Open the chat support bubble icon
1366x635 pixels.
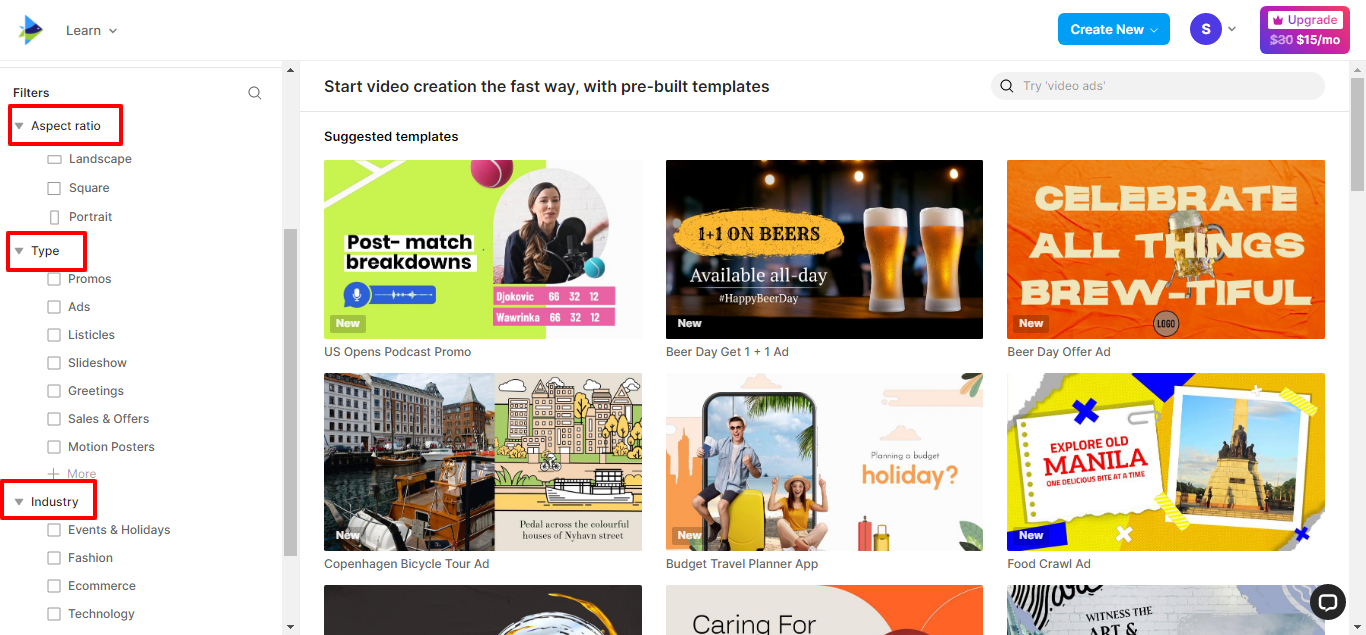pyautogui.click(x=1328, y=602)
